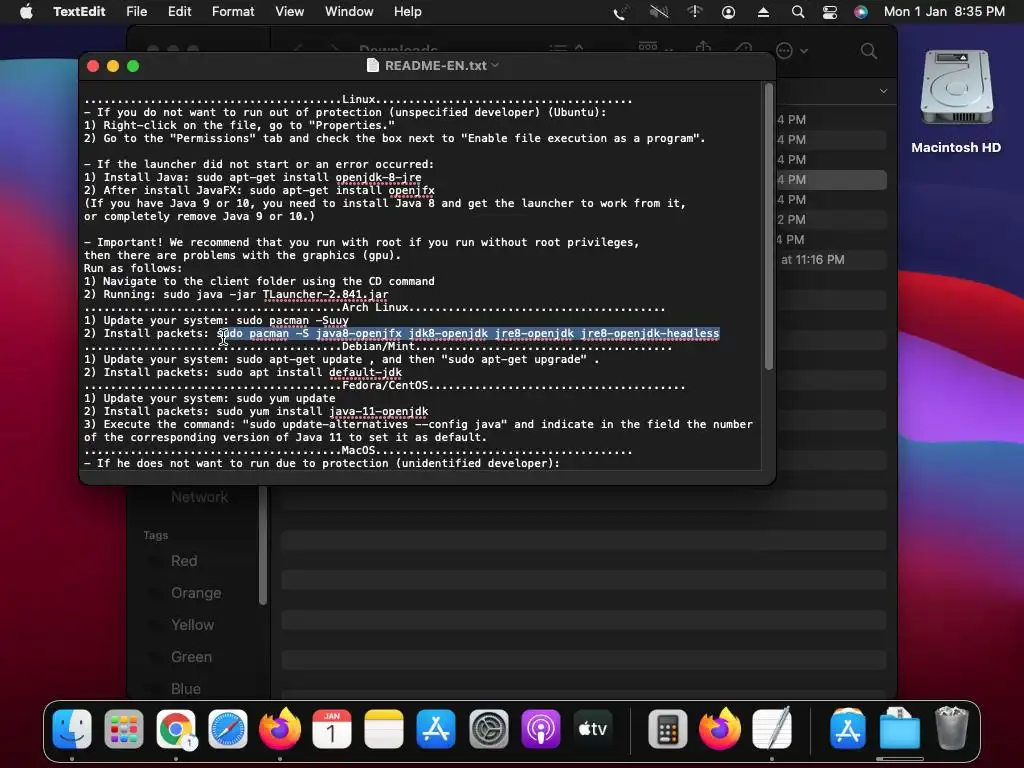Image resolution: width=1024 pixels, height=768 pixels.
Task: Open Calculator from the Dock
Action: 667,729
